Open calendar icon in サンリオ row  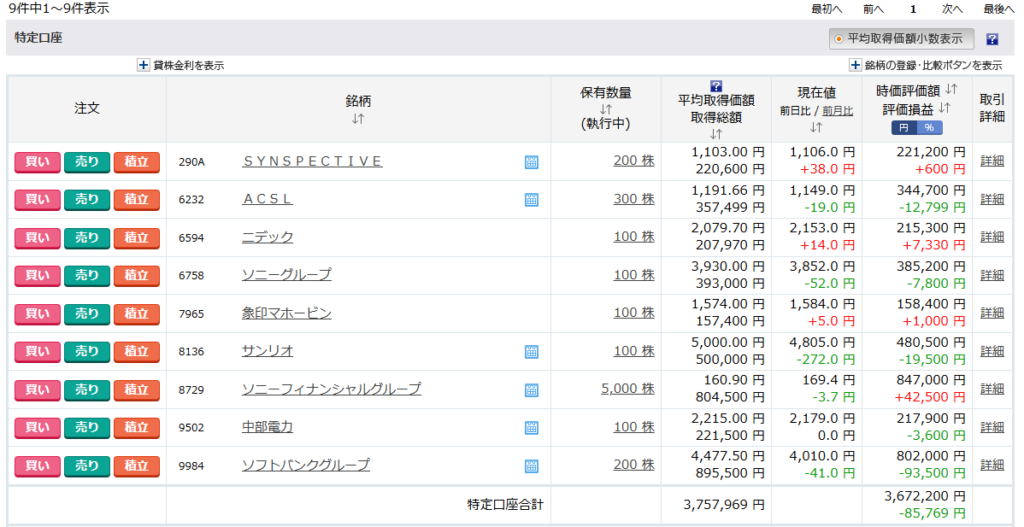pyautogui.click(x=531, y=352)
